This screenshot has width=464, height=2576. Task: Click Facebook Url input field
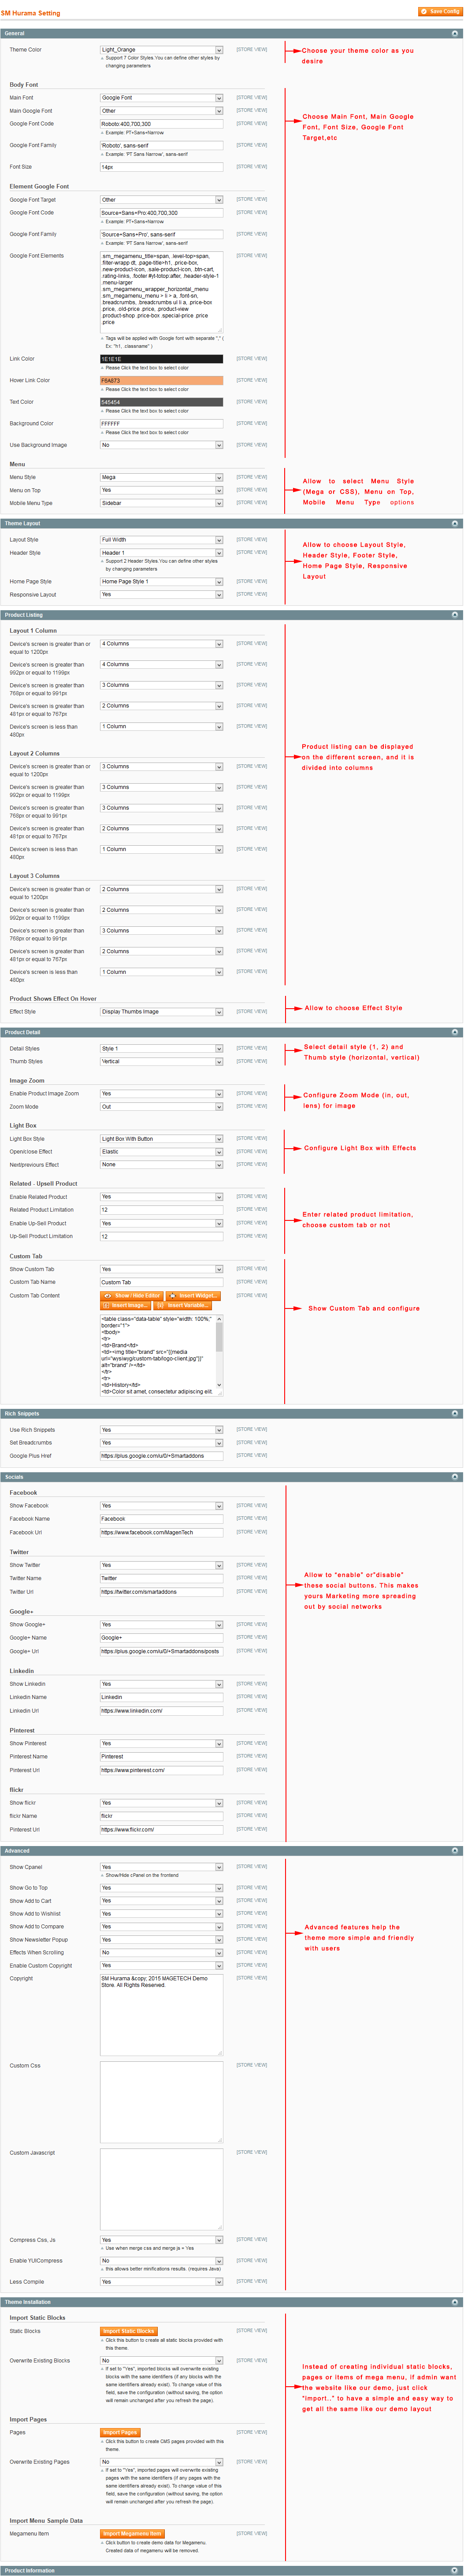161,1532
